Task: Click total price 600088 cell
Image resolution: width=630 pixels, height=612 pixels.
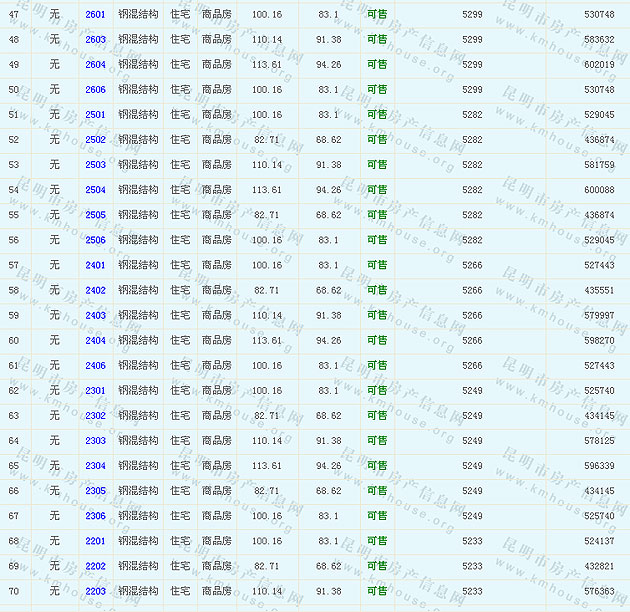Action: [x=599, y=190]
